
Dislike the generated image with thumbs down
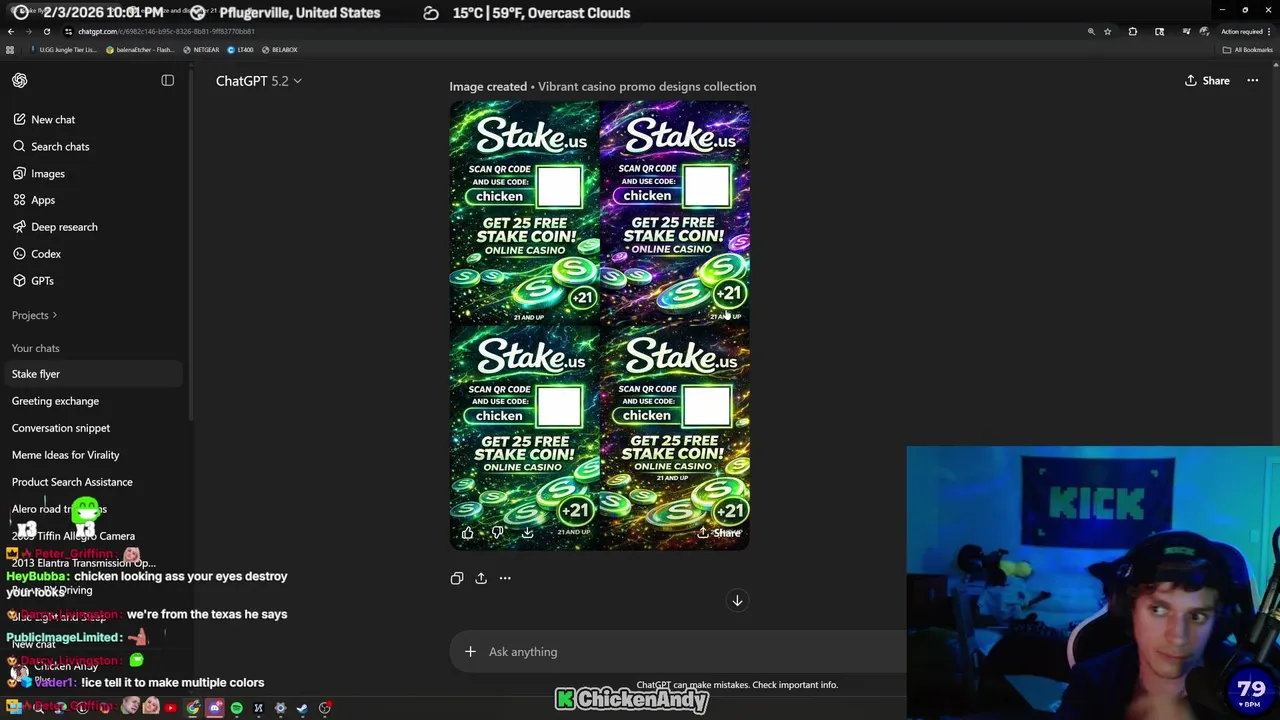498,533
